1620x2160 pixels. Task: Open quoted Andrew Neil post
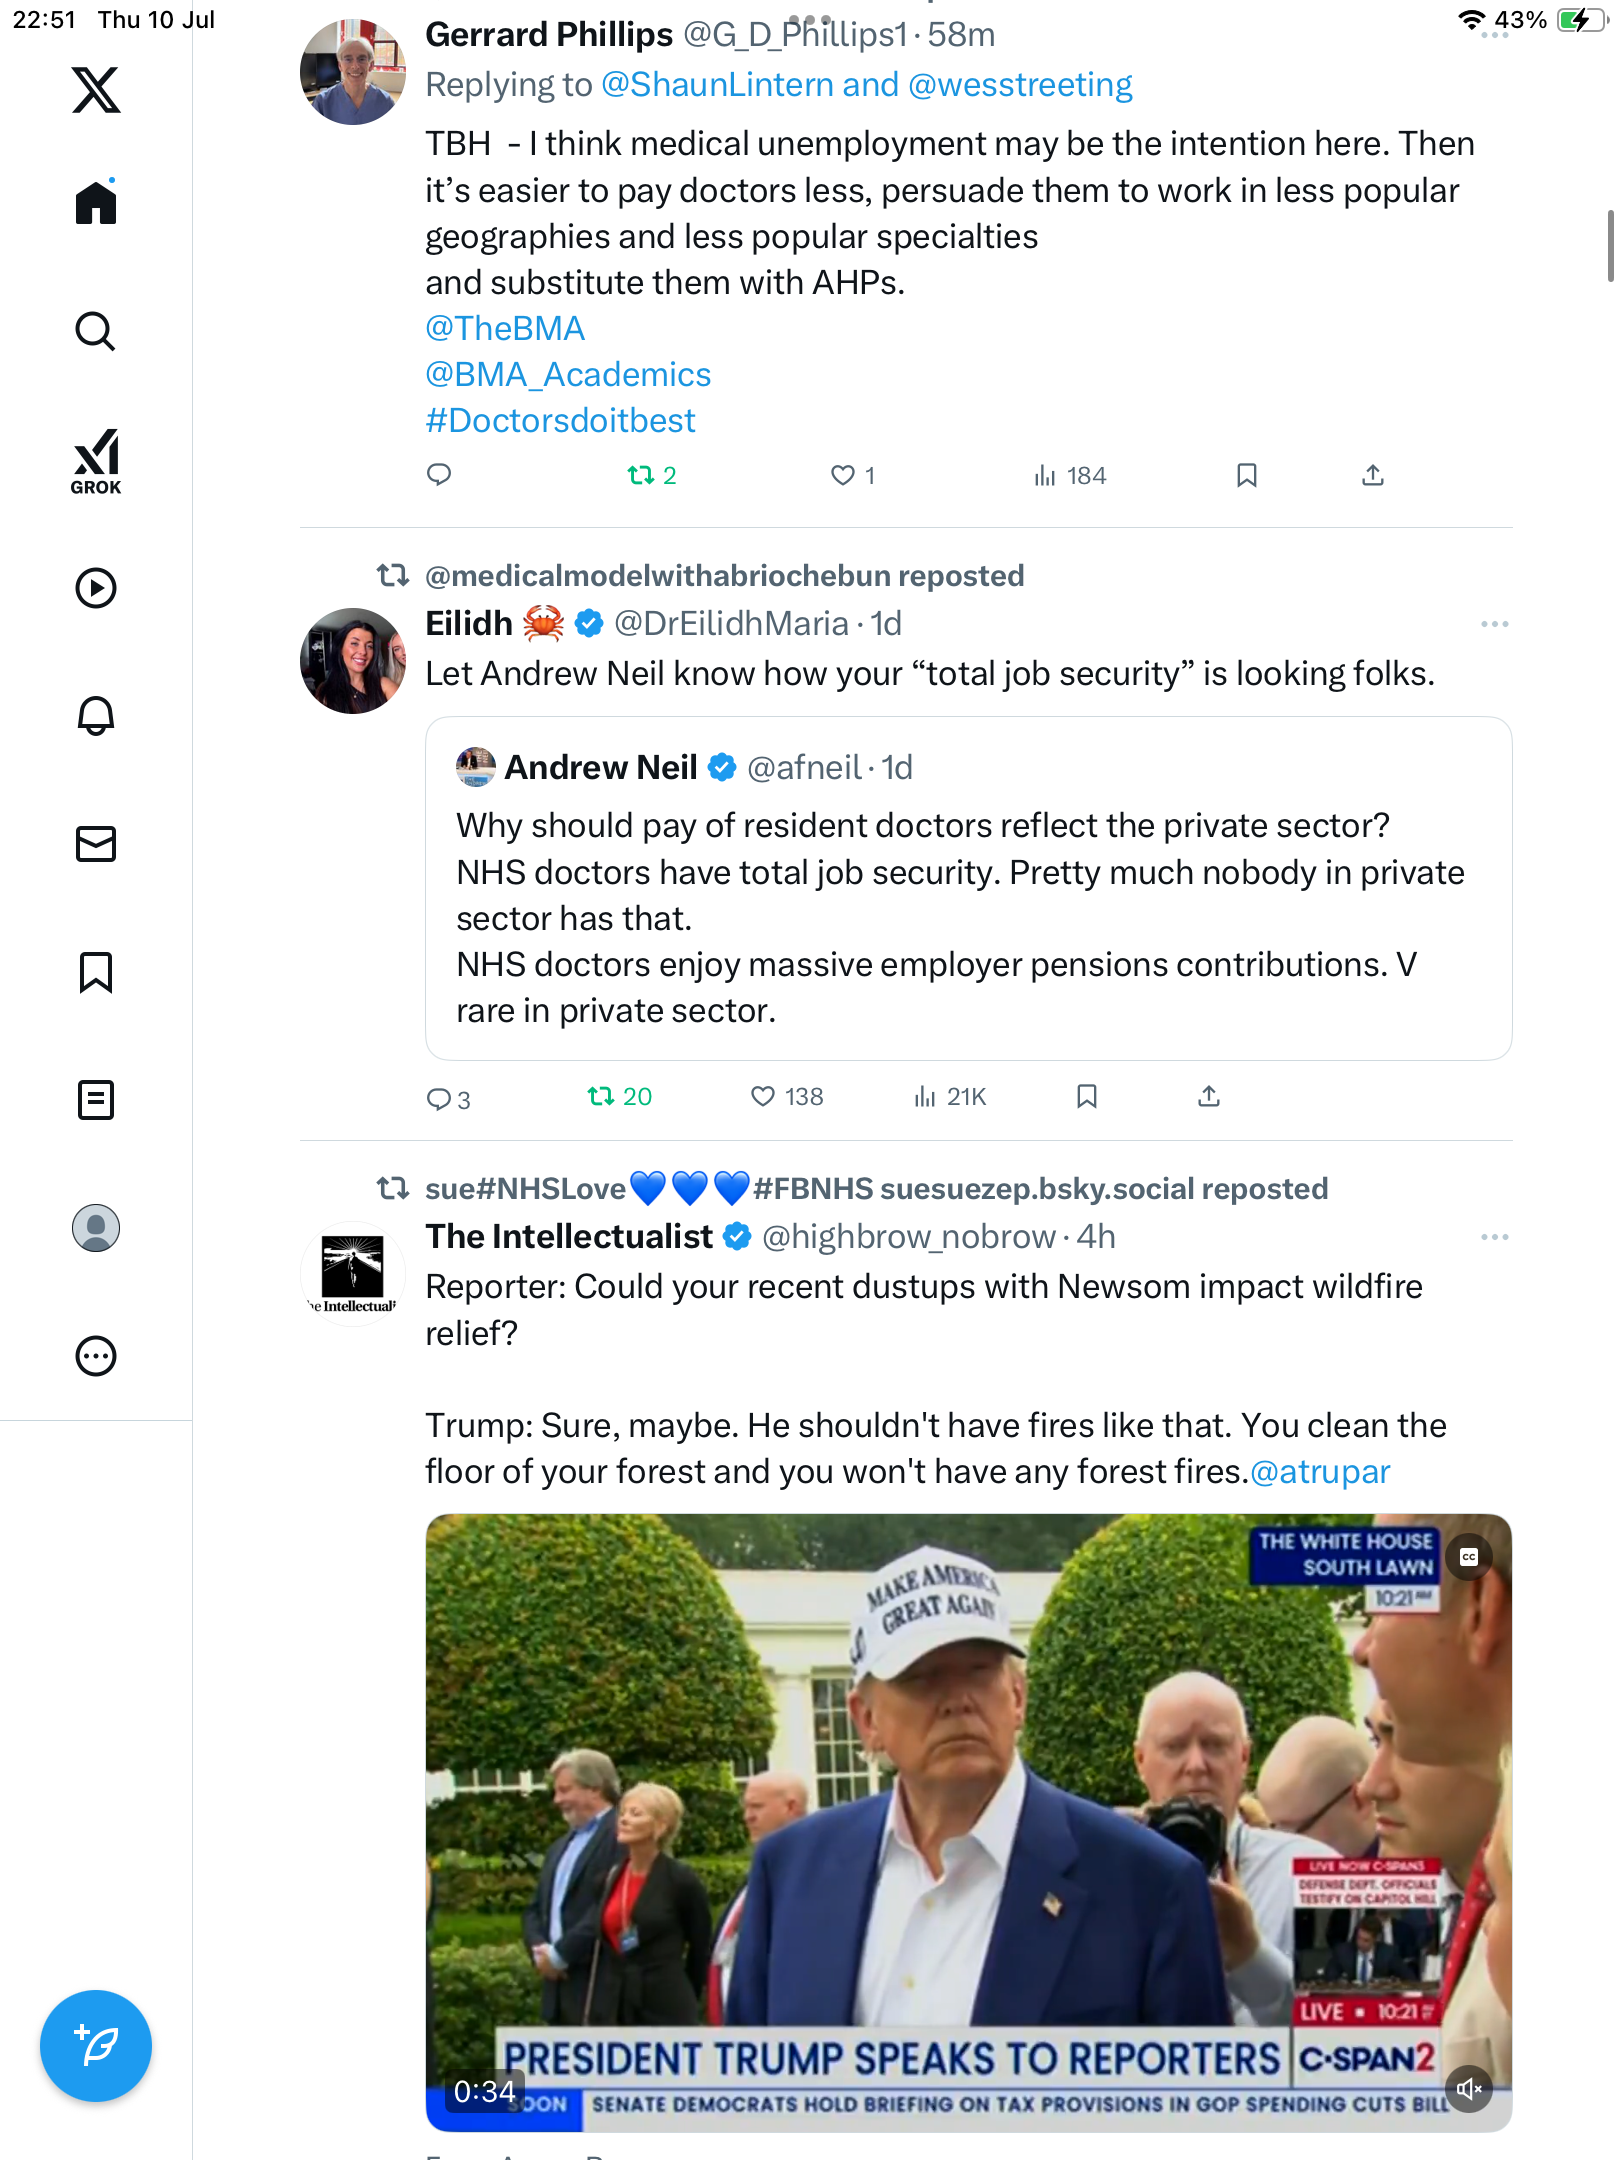click(x=968, y=888)
